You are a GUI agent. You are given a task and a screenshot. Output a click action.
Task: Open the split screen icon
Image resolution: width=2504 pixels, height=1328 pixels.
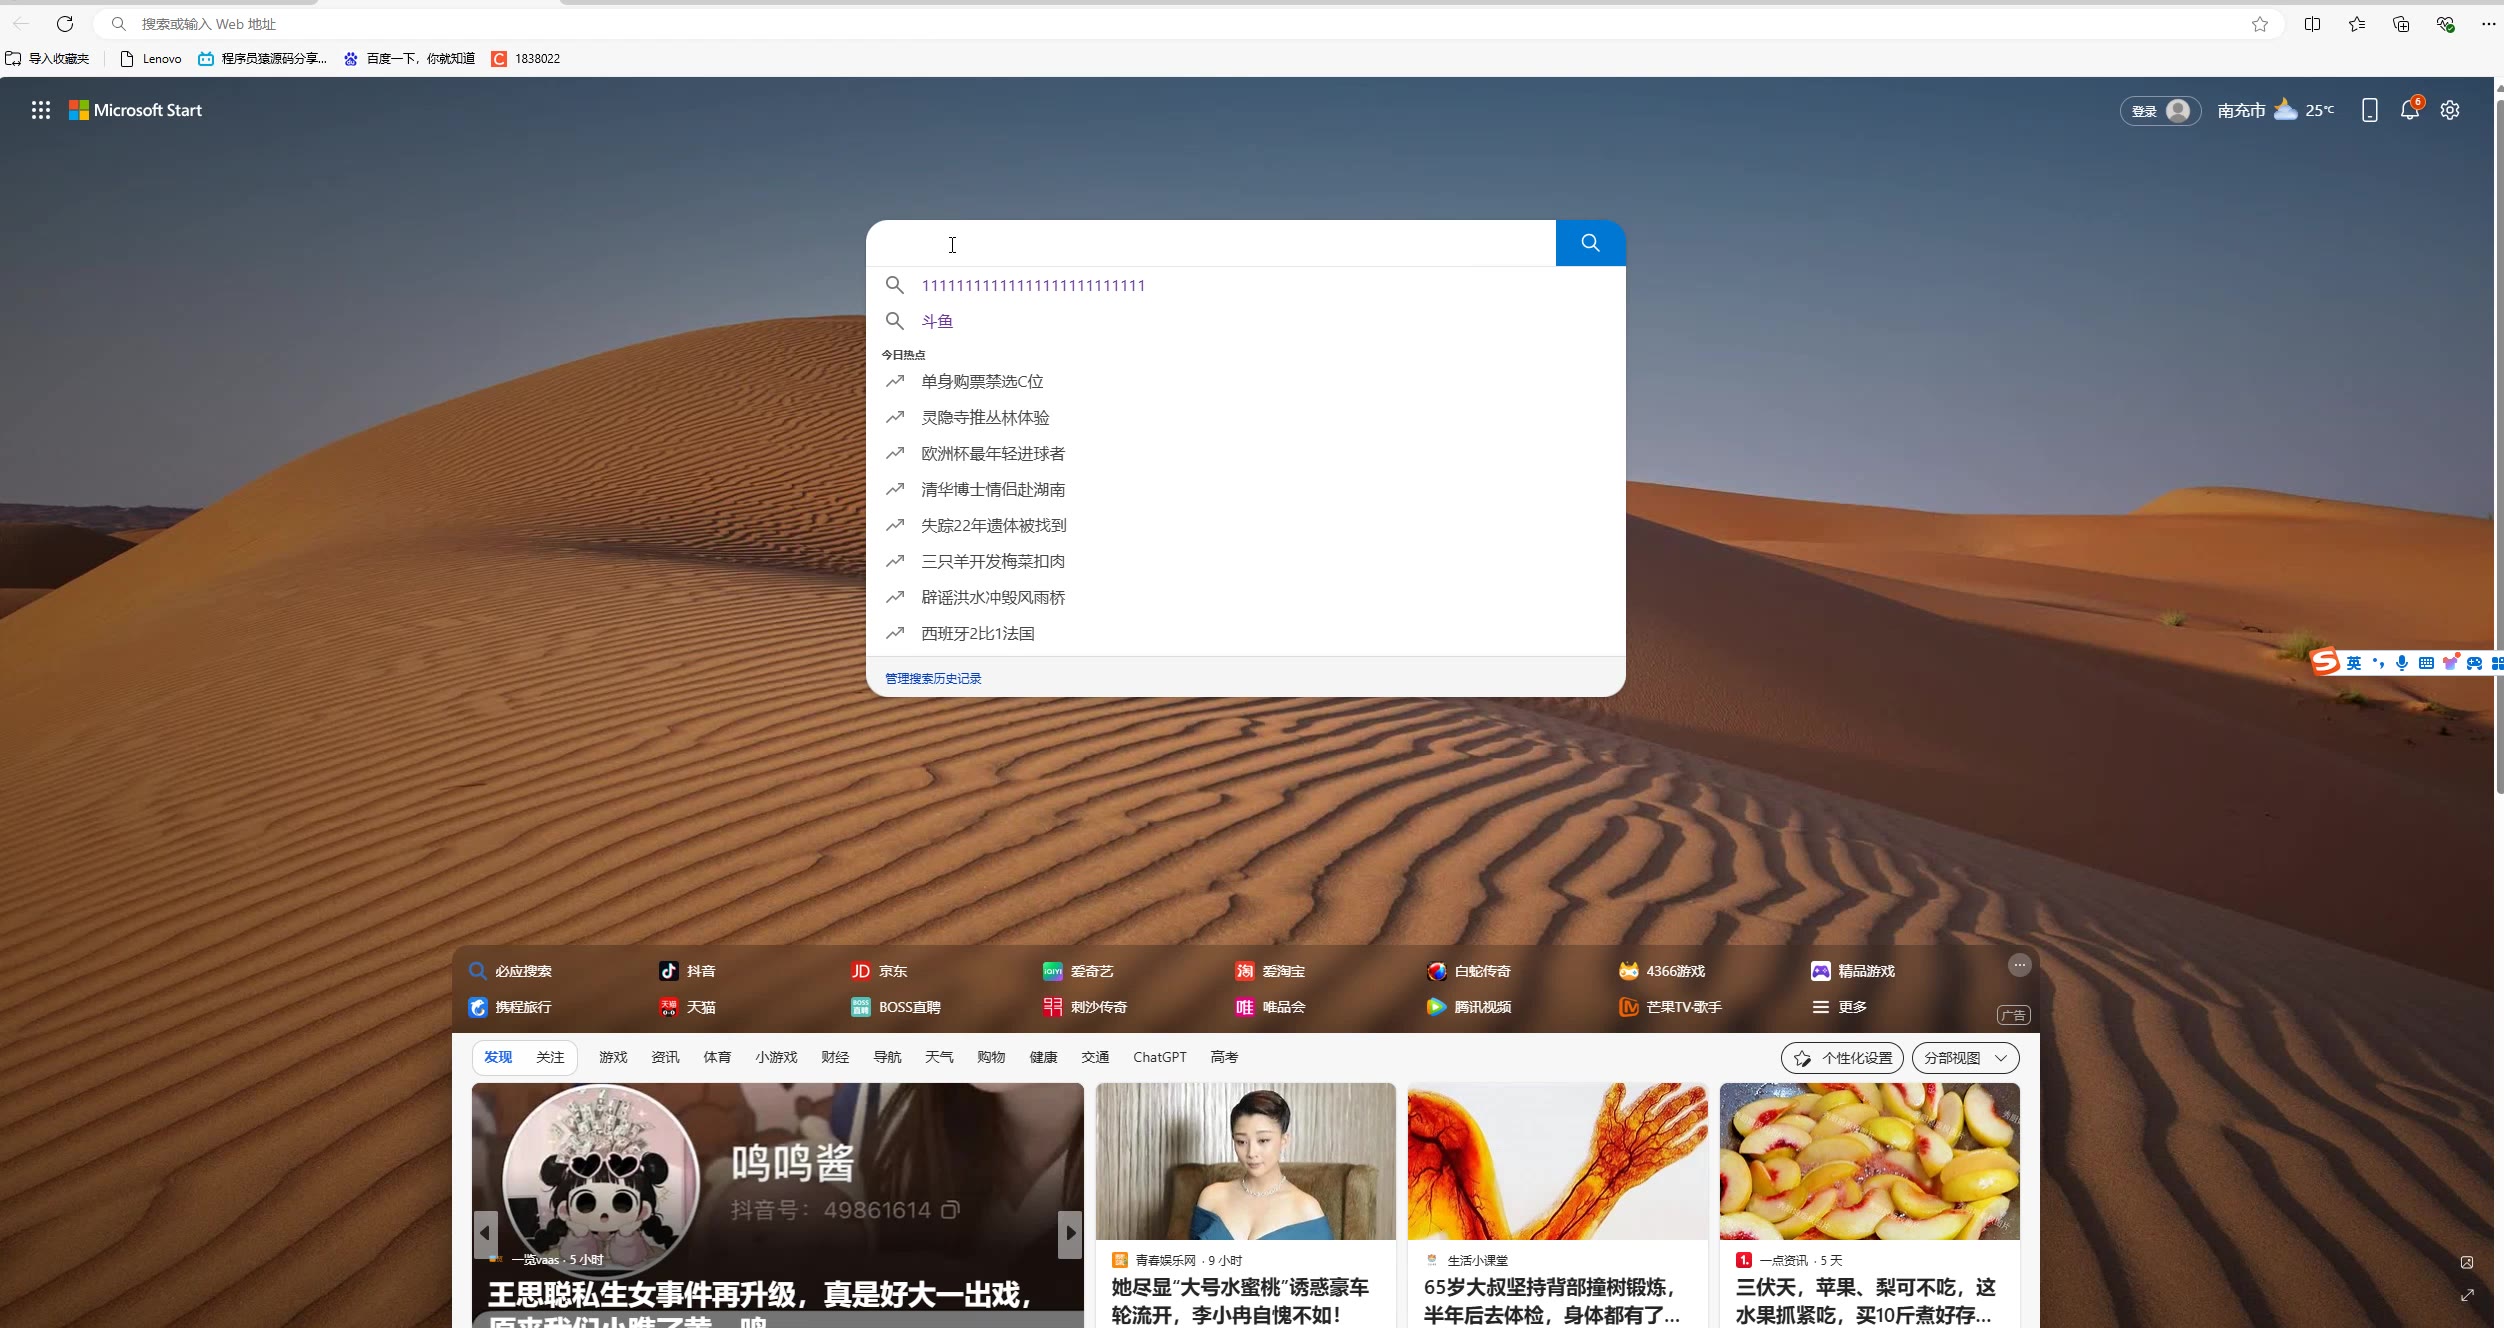tap(2312, 24)
